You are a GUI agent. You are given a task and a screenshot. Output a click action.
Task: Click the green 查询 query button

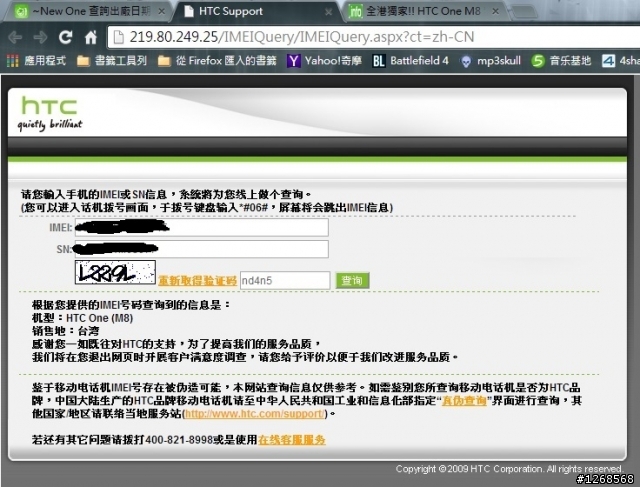point(352,280)
